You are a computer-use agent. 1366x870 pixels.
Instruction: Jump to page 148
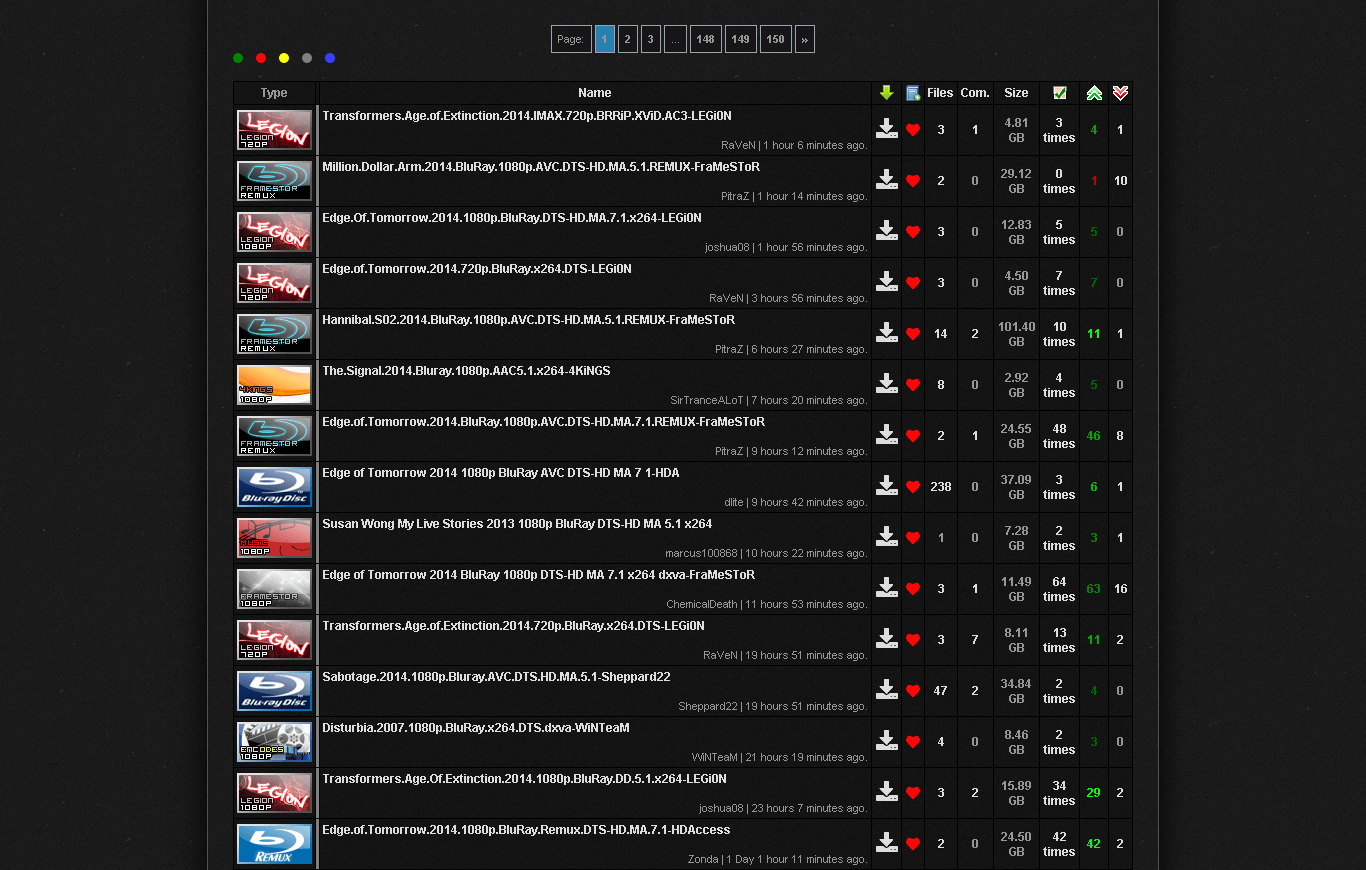tap(706, 39)
